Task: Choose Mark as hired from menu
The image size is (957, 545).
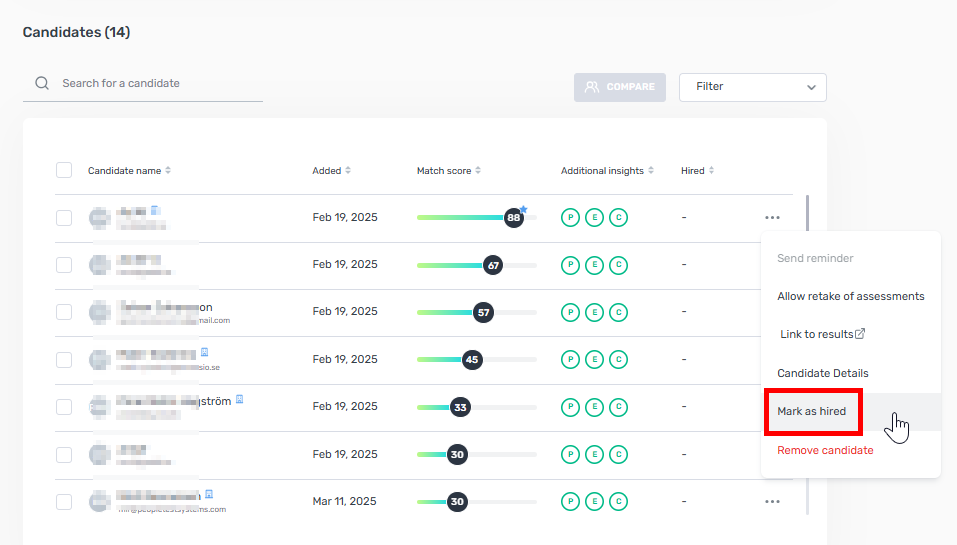Action: point(812,412)
